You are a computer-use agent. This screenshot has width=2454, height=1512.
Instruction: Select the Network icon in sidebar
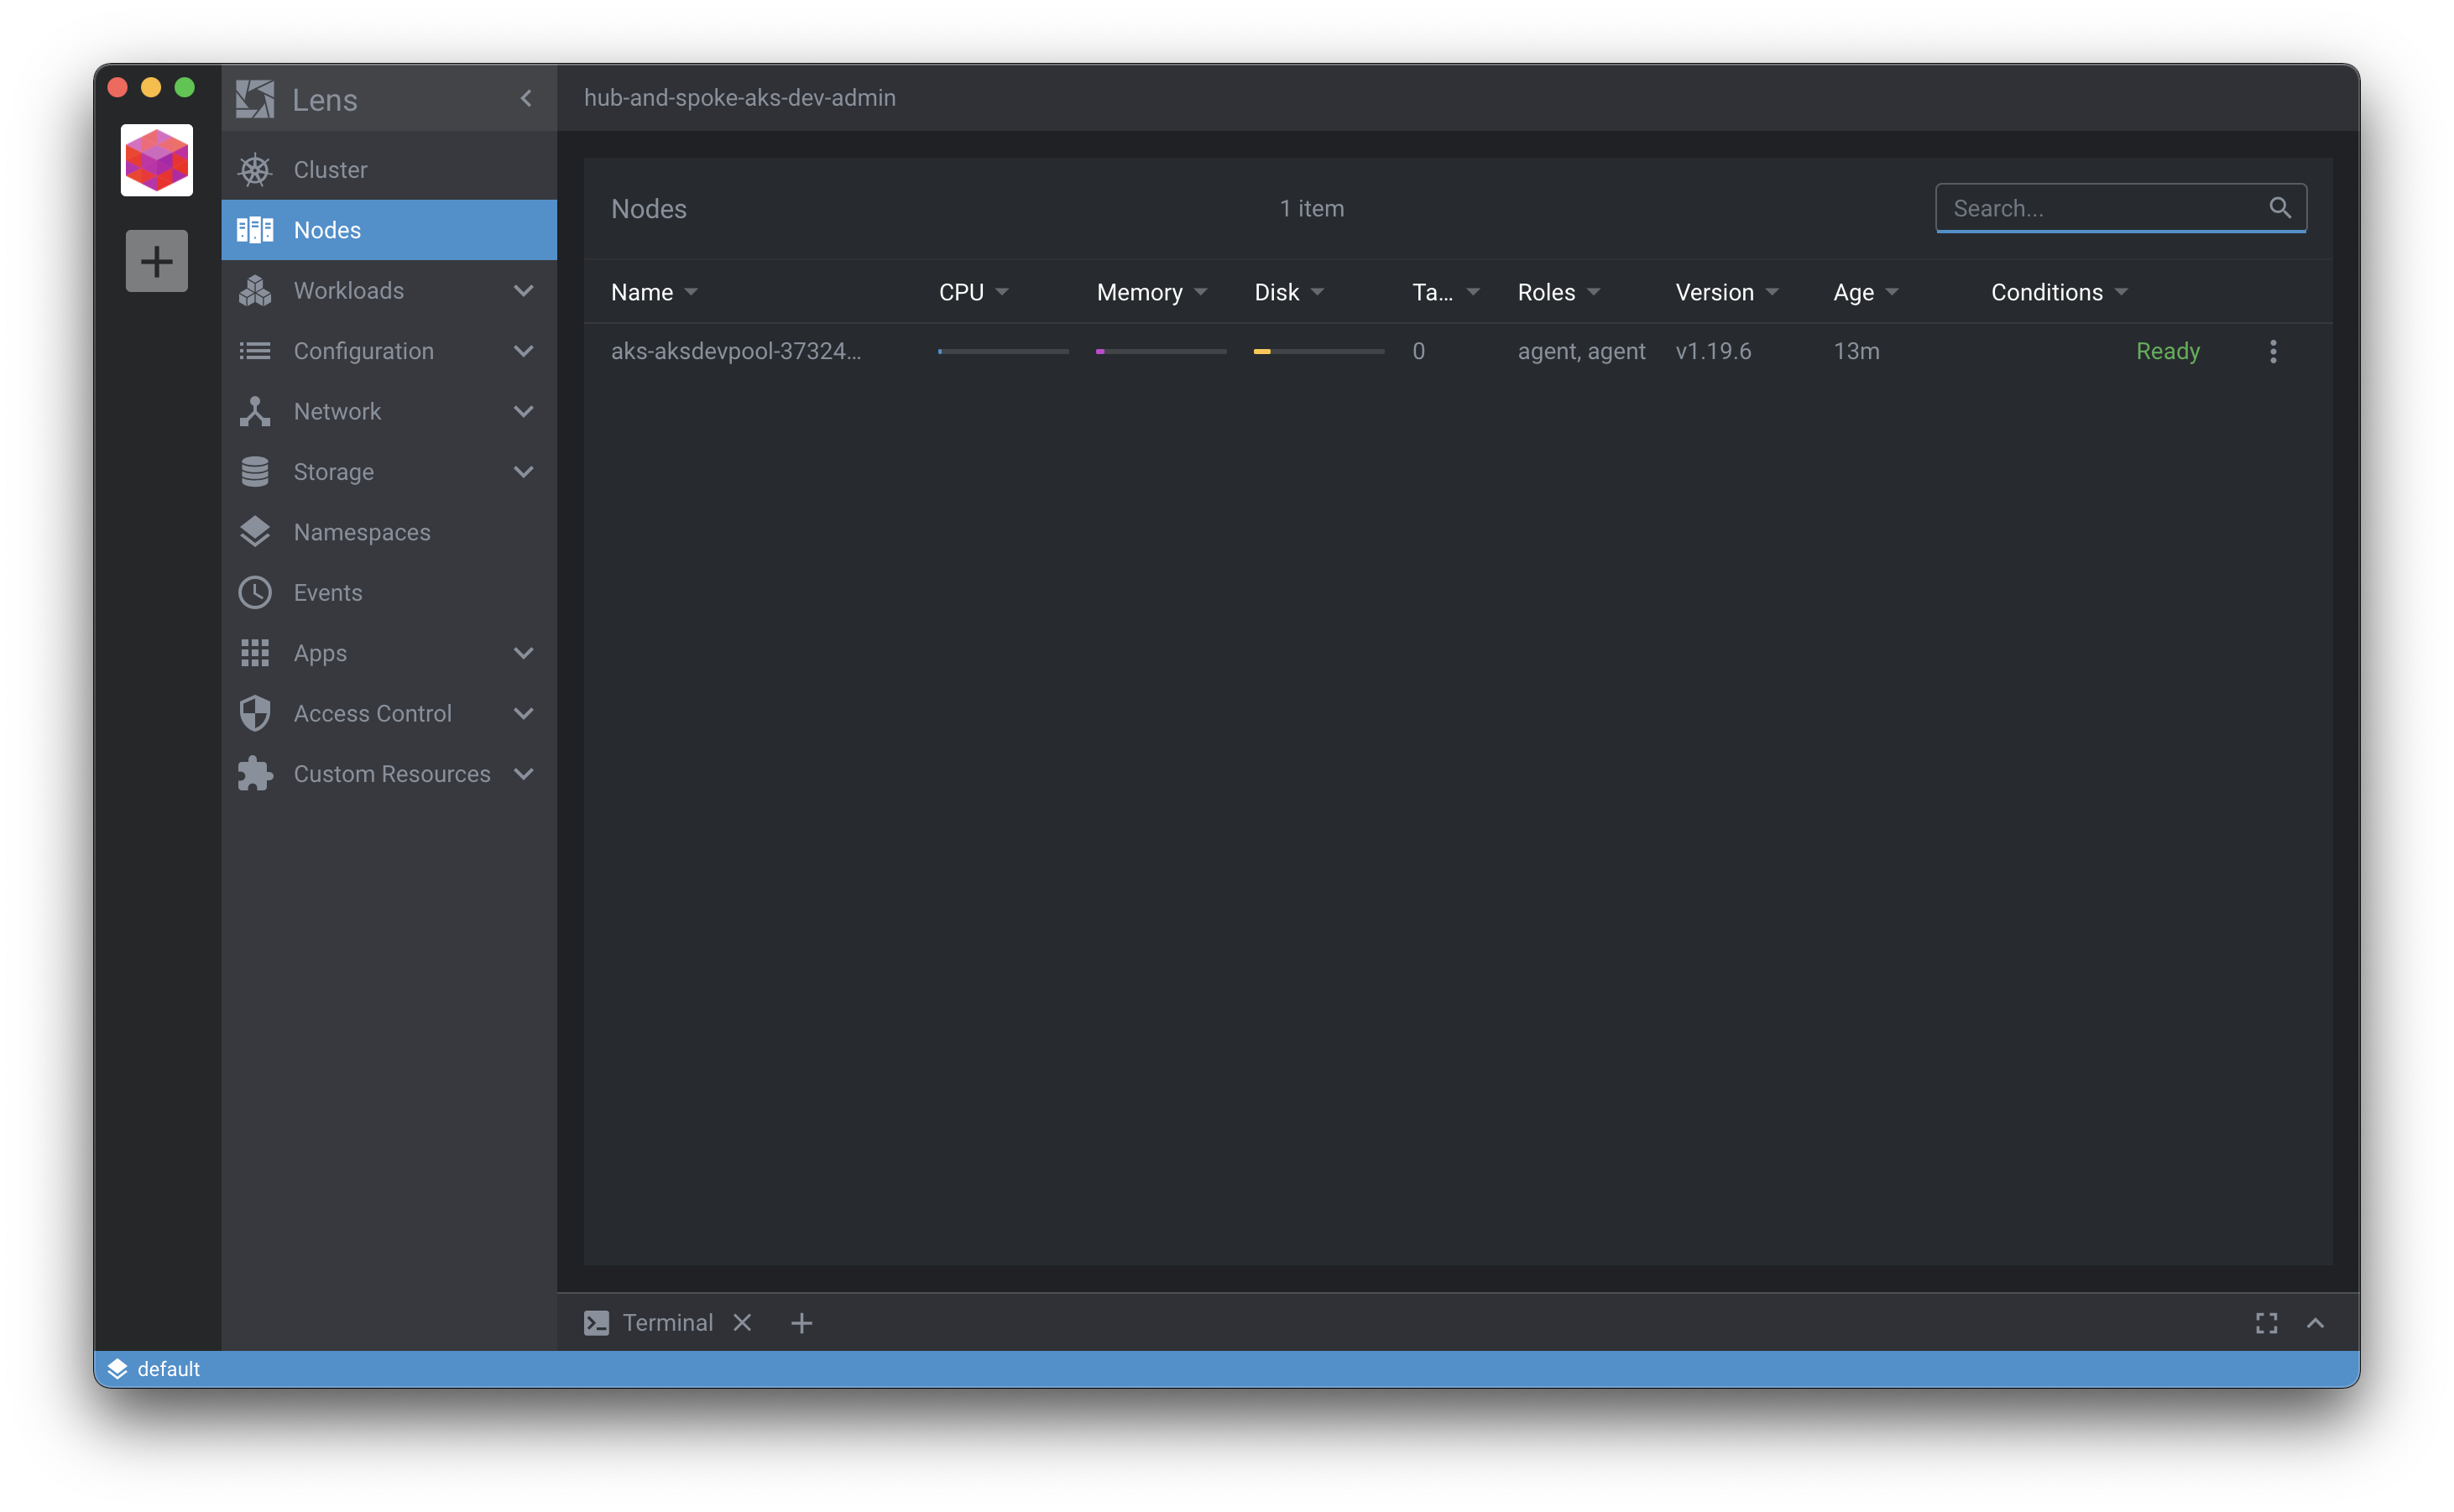click(254, 412)
